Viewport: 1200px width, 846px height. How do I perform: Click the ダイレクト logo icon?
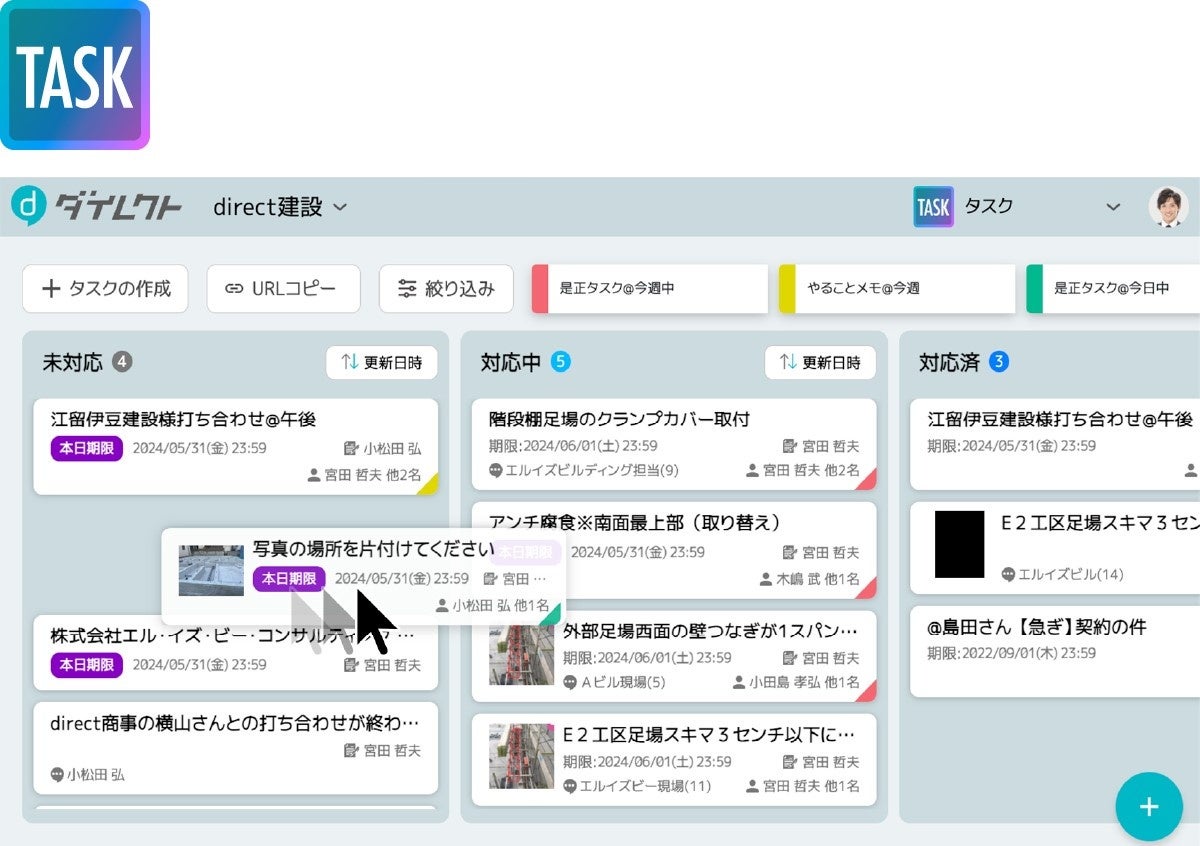(29, 207)
